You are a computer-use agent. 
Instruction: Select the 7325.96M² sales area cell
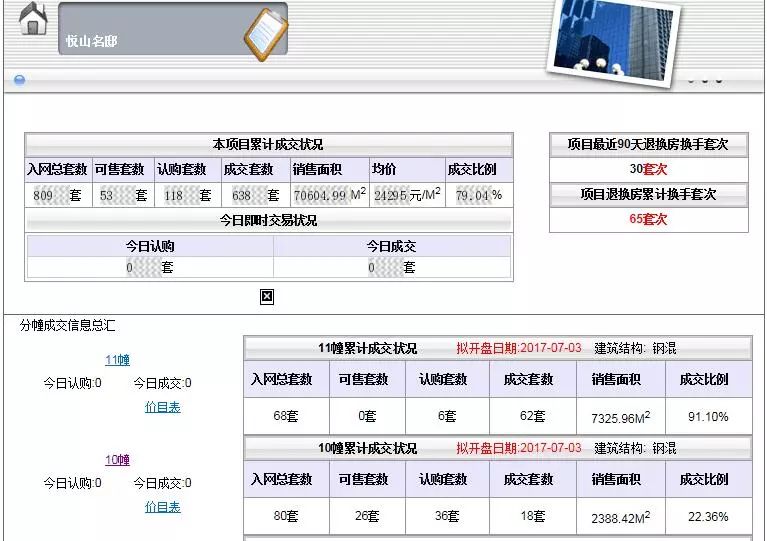[621, 417]
